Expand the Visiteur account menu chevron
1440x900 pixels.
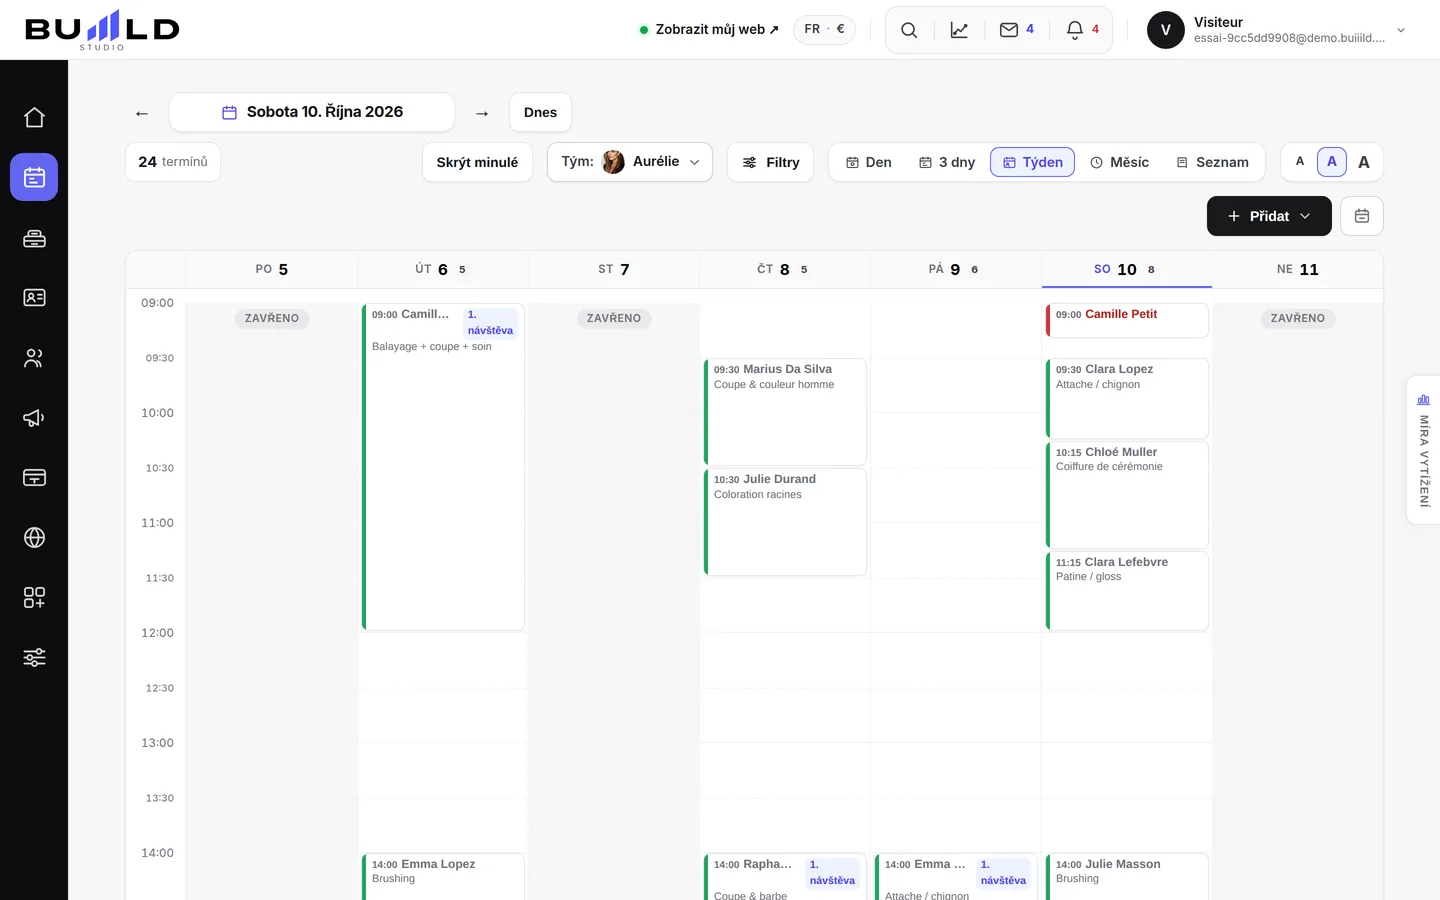[1401, 30]
